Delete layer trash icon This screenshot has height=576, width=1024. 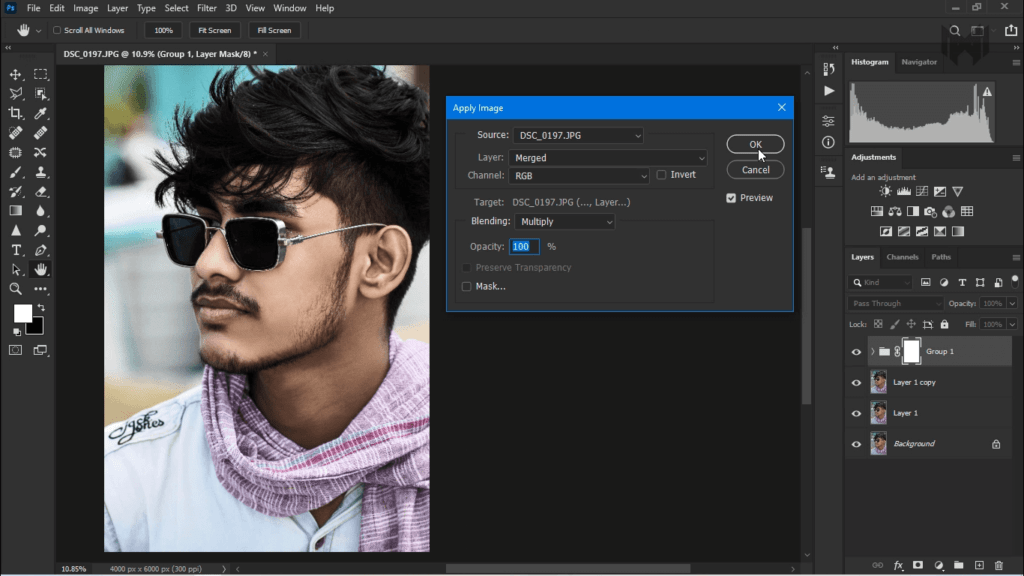tap(999, 565)
